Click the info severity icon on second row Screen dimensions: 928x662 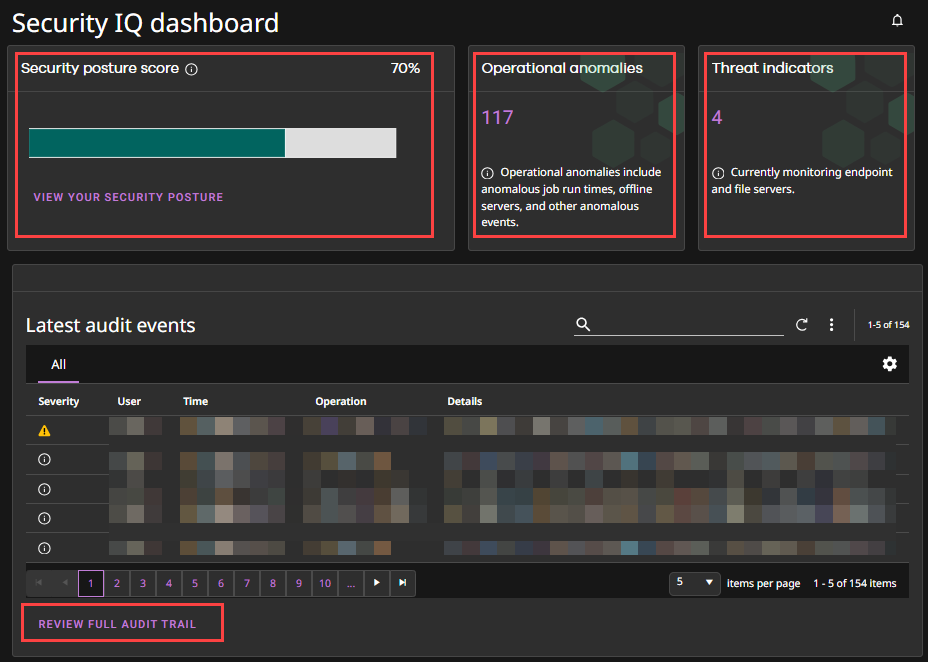point(43,459)
